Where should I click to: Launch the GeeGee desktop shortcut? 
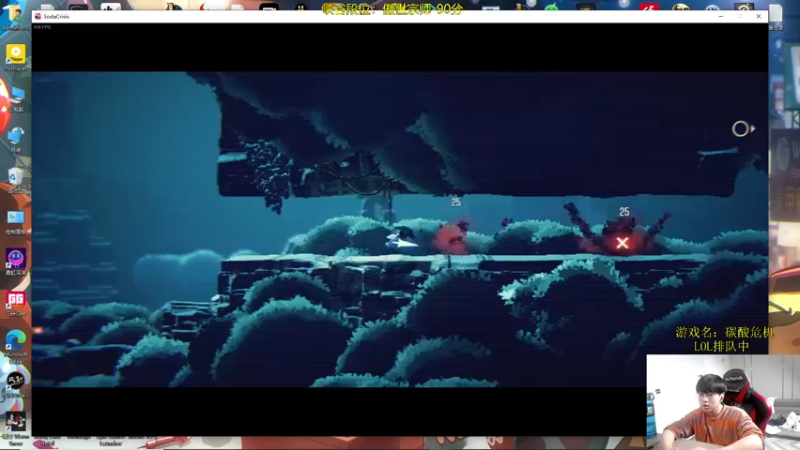tap(16, 302)
